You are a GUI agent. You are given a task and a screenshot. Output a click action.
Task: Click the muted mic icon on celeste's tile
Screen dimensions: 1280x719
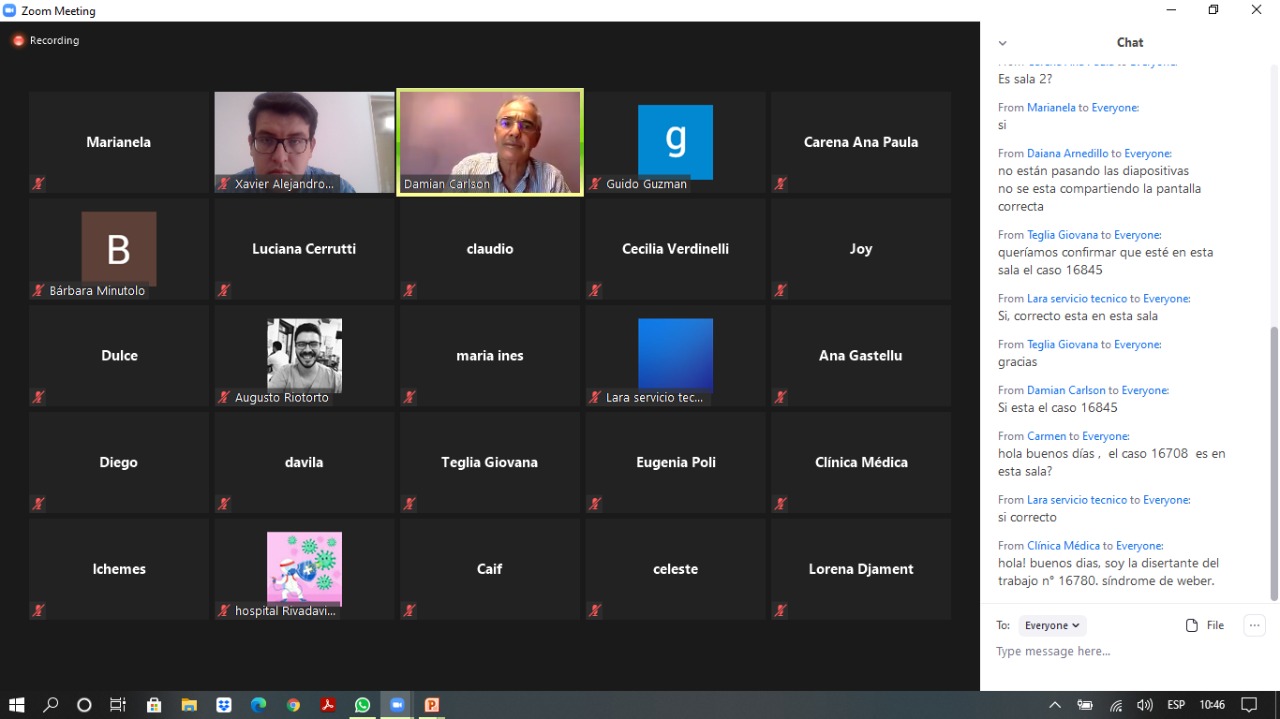(595, 611)
